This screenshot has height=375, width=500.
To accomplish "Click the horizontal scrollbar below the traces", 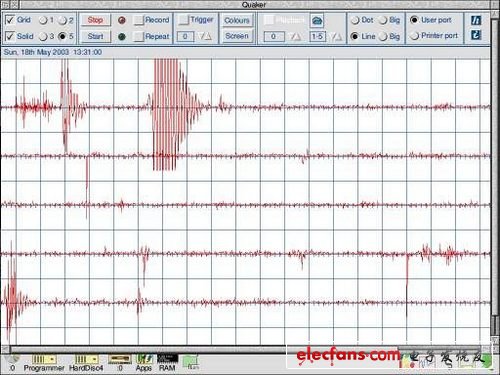I will point(247,349).
